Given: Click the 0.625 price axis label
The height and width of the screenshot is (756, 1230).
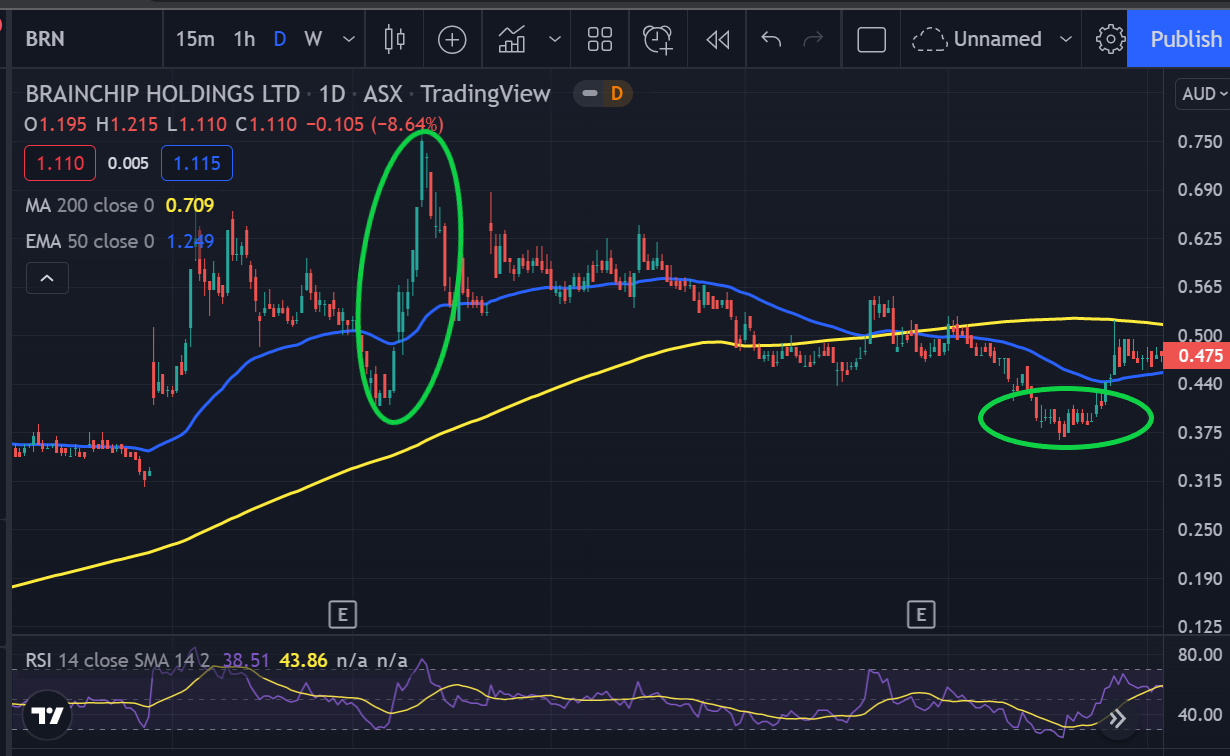Looking at the screenshot, I should [1201, 238].
